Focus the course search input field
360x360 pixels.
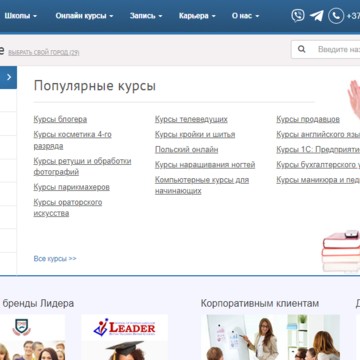(x=326, y=49)
